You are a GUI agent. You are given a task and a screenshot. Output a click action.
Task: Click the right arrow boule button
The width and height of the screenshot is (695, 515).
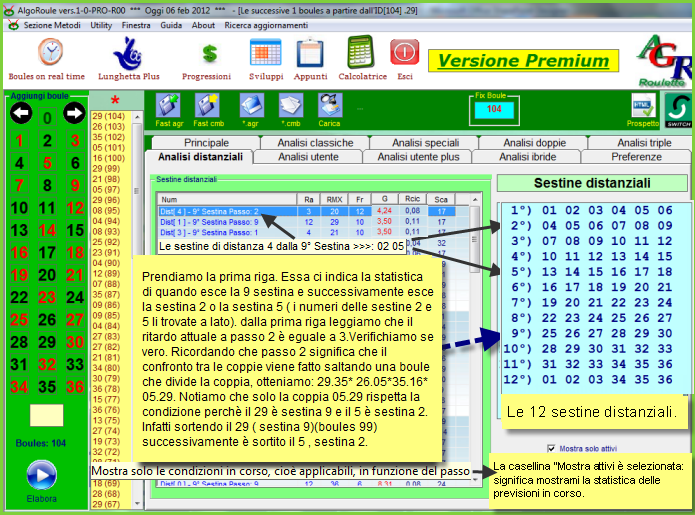click(74, 113)
